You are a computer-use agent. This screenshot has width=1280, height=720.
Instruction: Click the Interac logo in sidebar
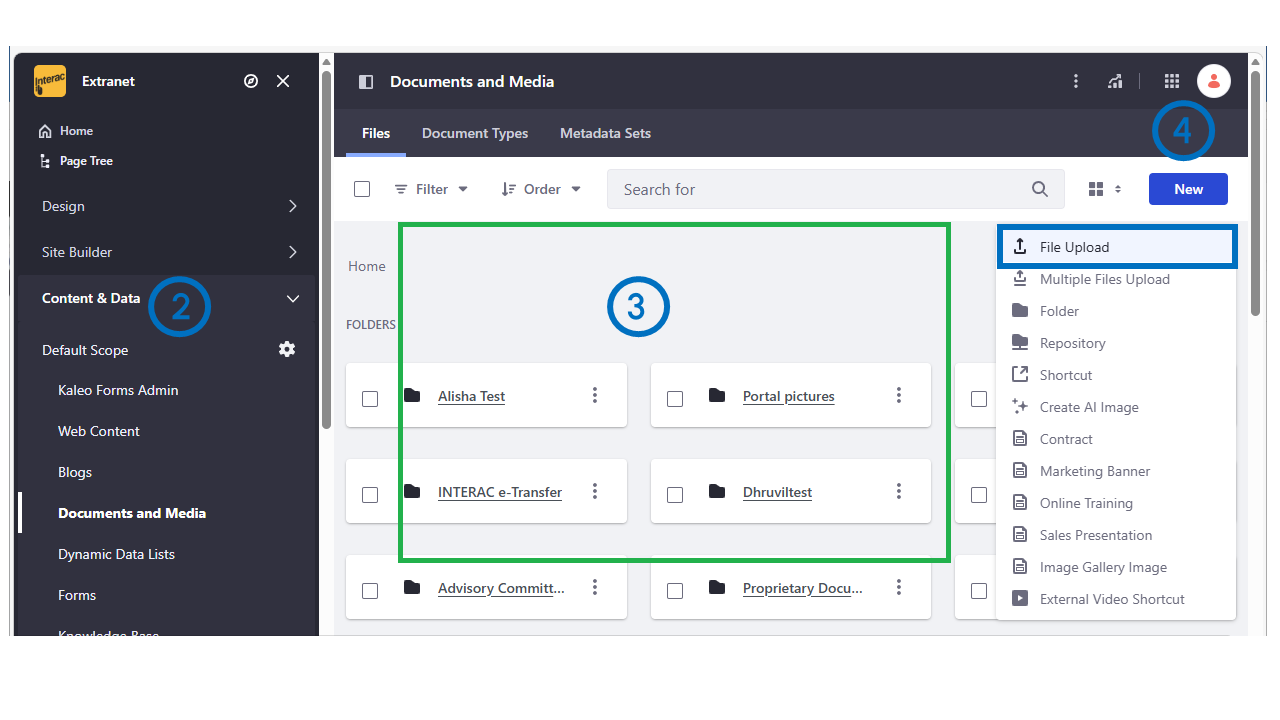point(50,81)
